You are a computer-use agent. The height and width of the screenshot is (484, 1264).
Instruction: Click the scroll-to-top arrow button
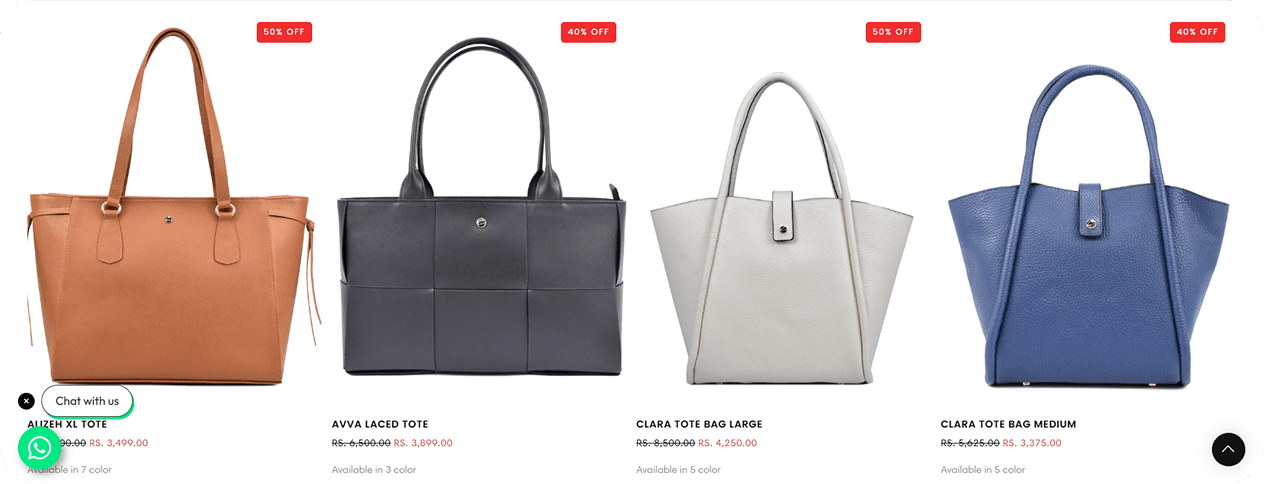(1228, 450)
